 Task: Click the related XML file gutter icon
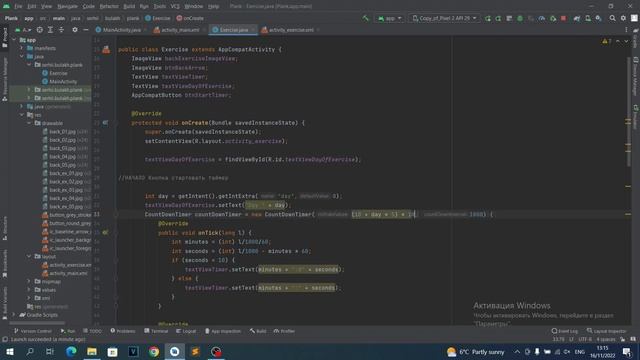point(106,49)
